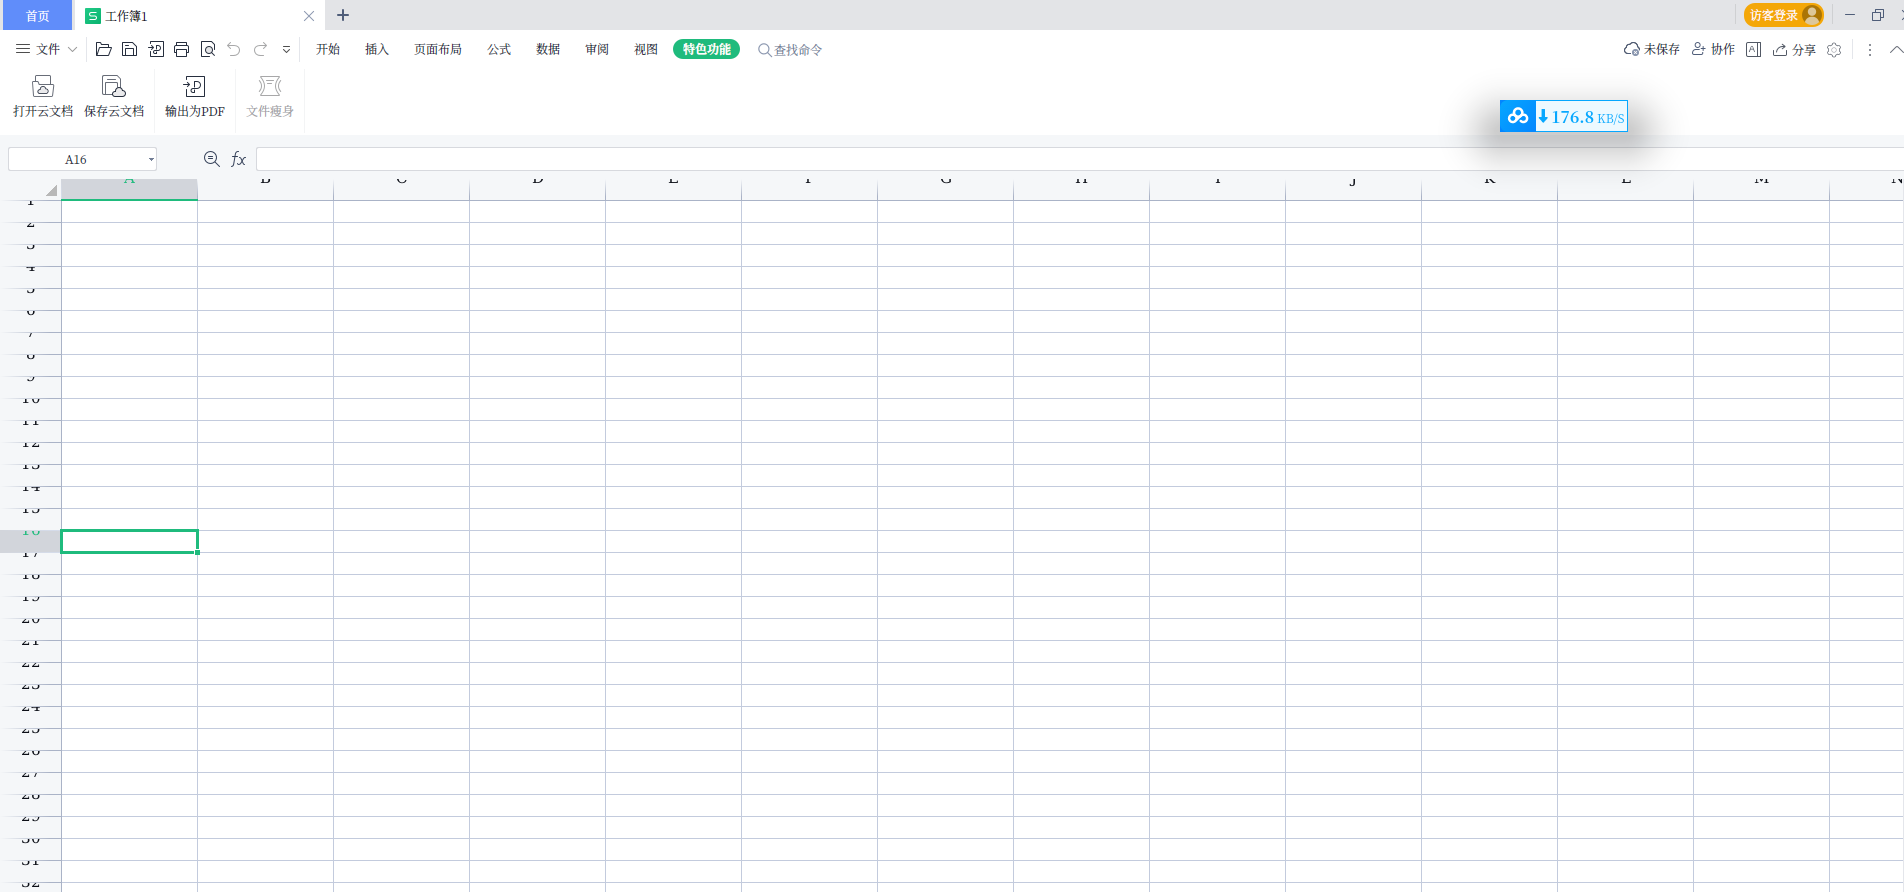The width and height of the screenshot is (1904, 892).
Task: Click the select-all corner triangle of the sheet
Action: click(x=50, y=190)
